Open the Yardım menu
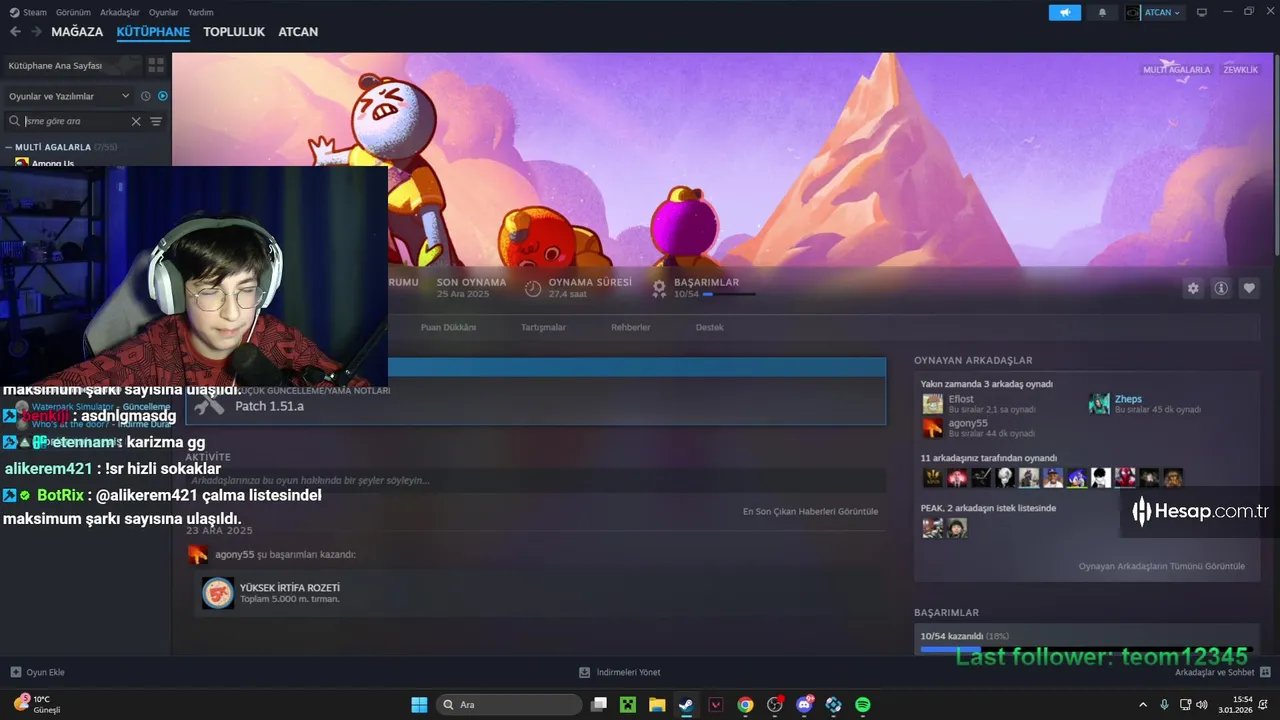 click(201, 12)
